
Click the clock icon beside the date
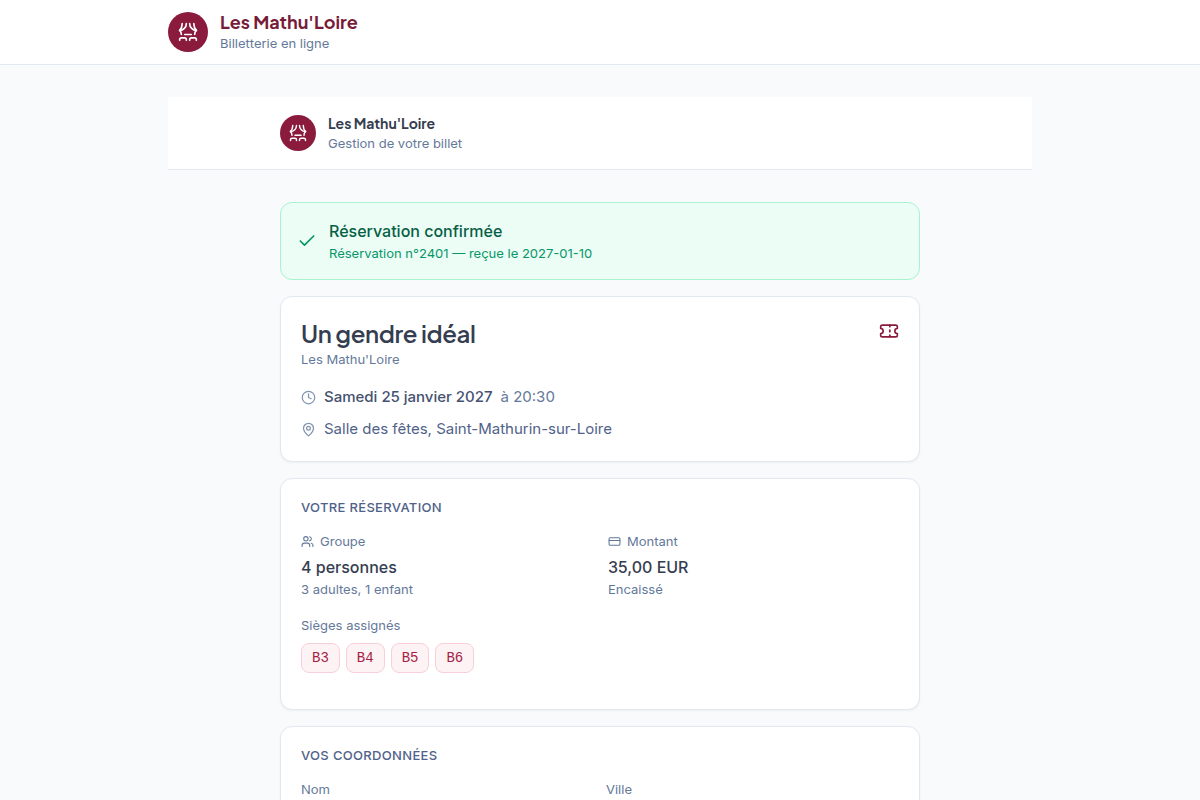tap(308, 398)
